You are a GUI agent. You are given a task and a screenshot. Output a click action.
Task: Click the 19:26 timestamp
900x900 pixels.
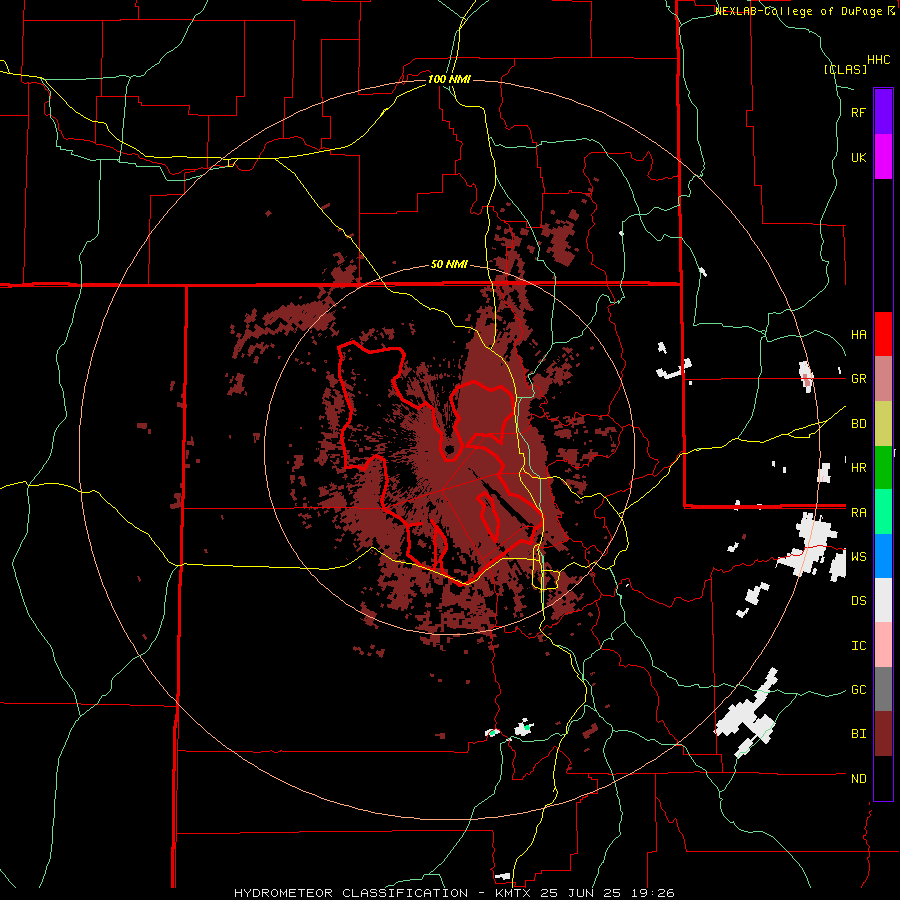point(654,893)
